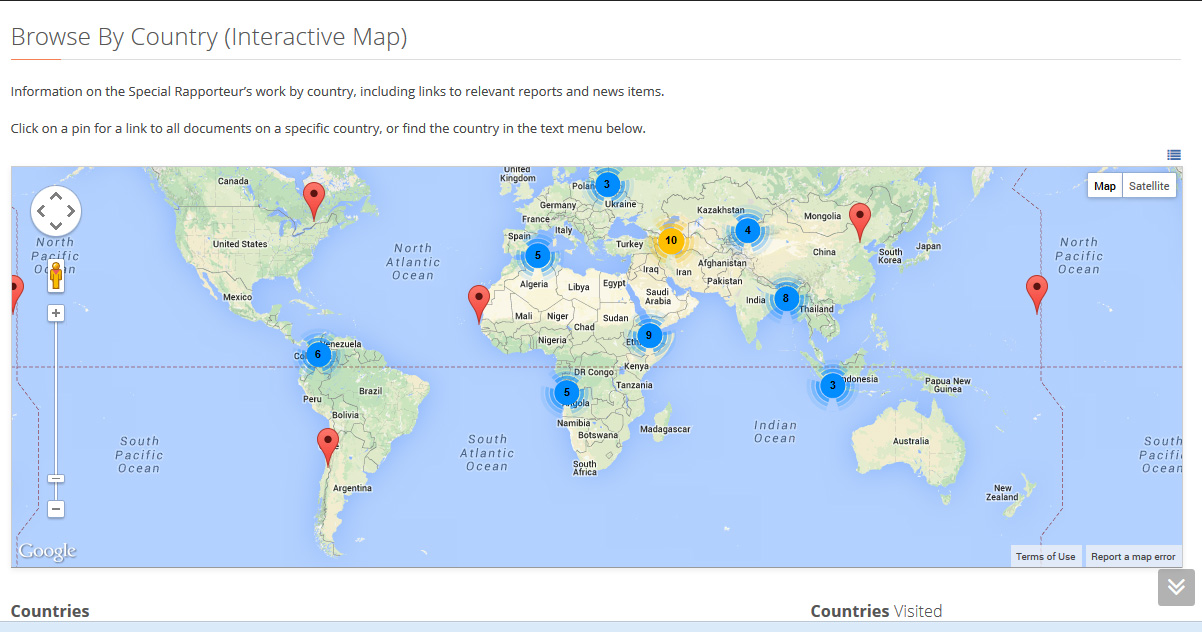Zoom in with the plus button
1202x632 pixels.
(x=56, y=313)
